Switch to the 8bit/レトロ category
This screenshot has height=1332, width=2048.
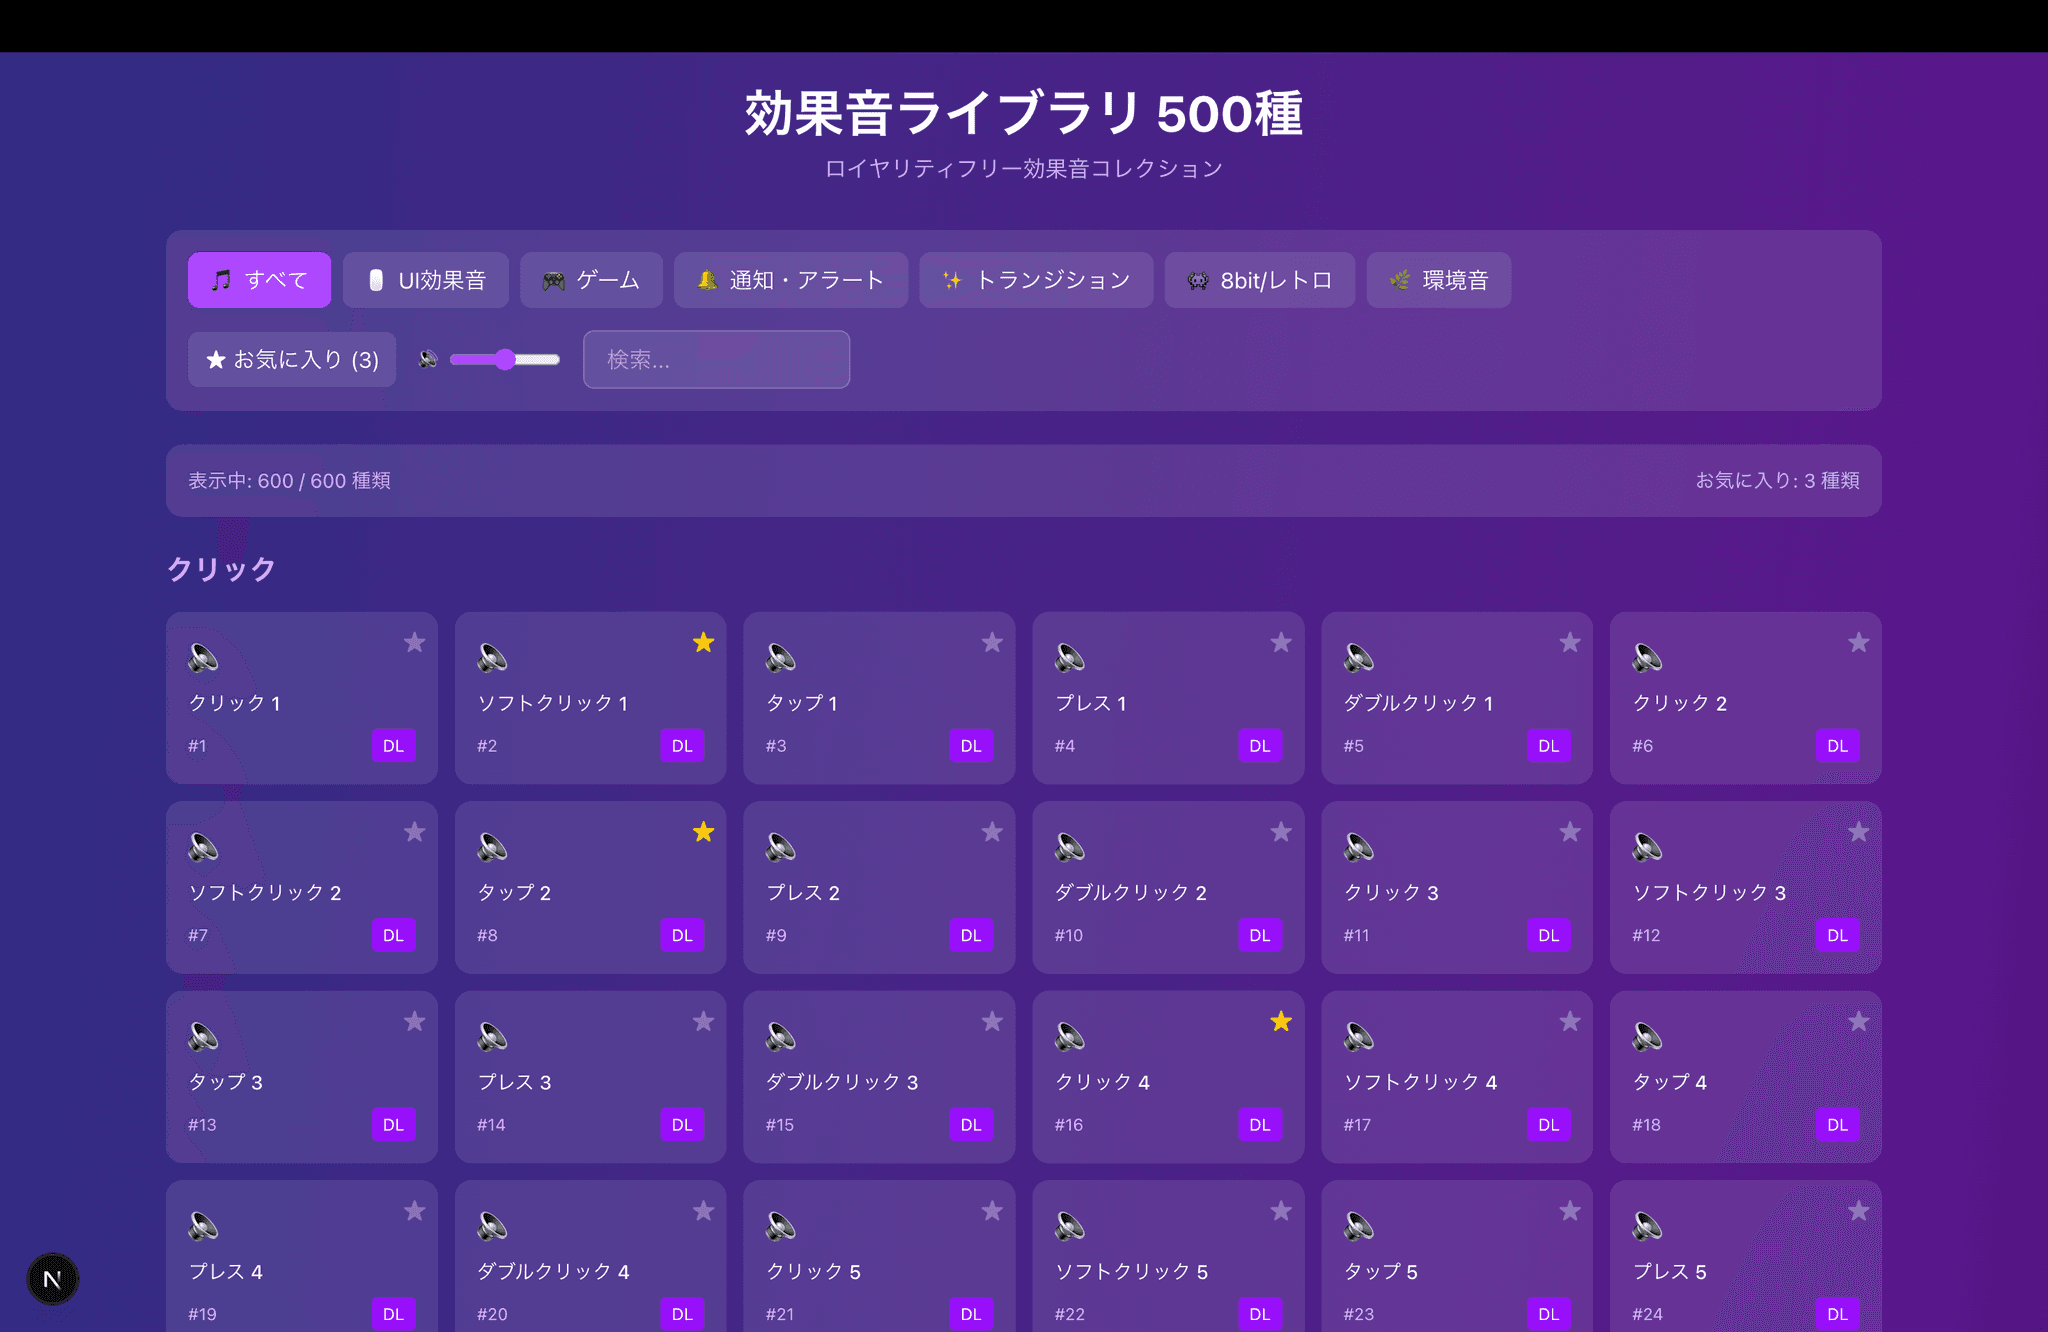(1259, 280)
